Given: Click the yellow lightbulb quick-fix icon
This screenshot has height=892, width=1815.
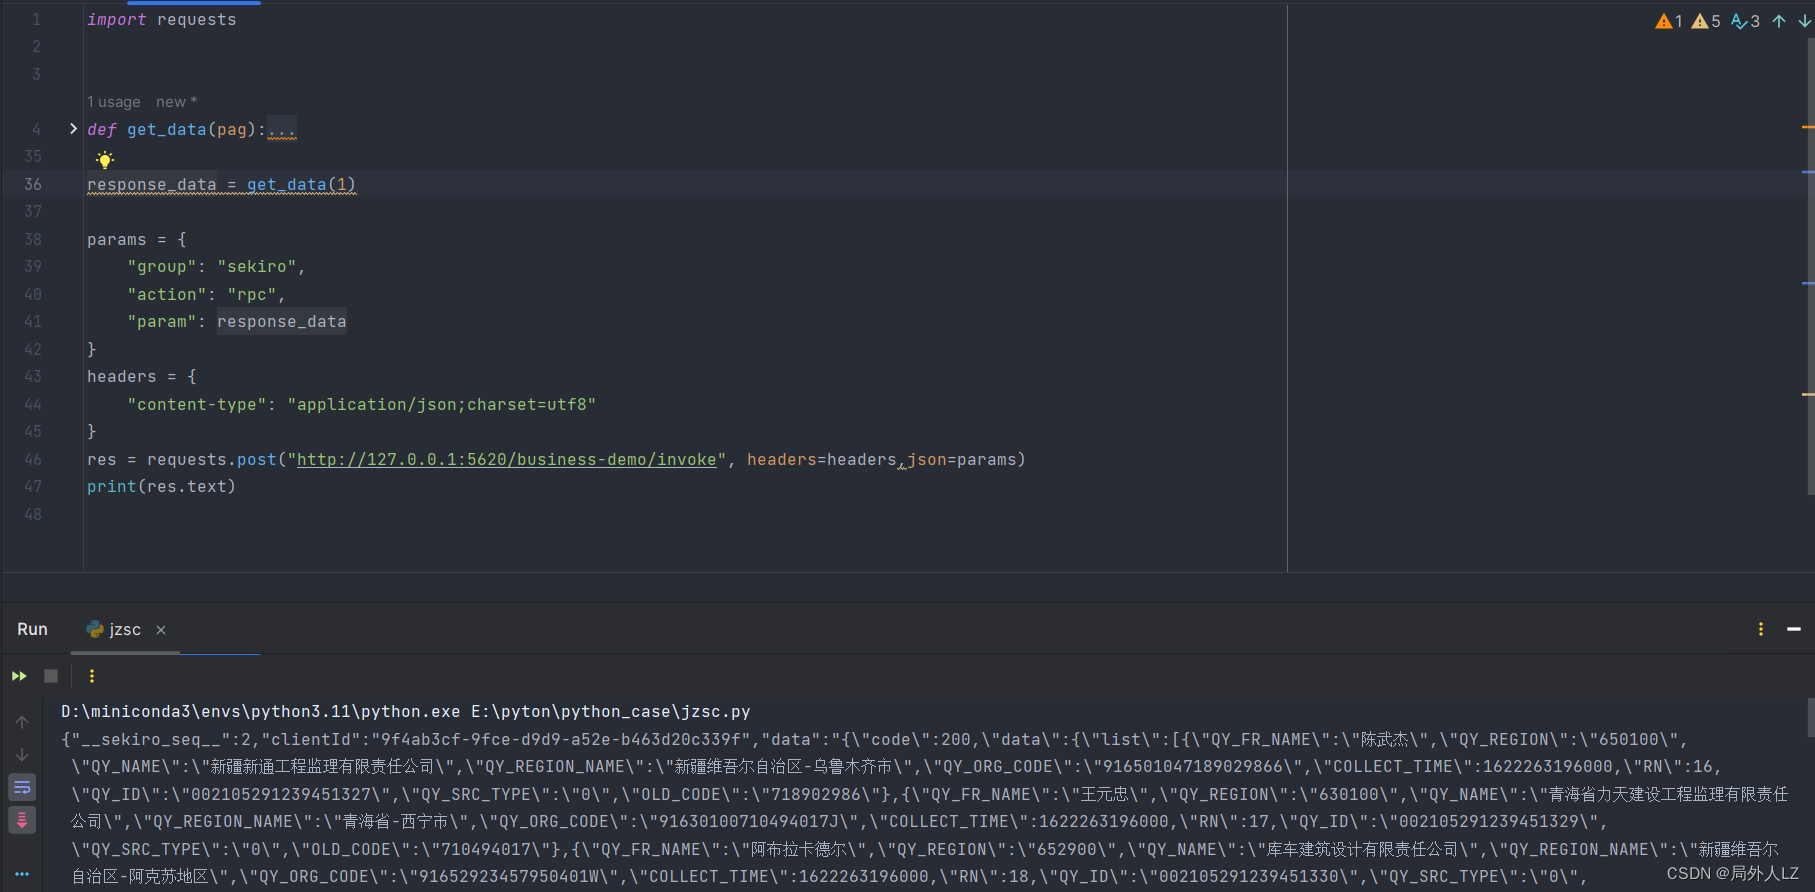Looking at the screenshot, I should pos(105,159).
